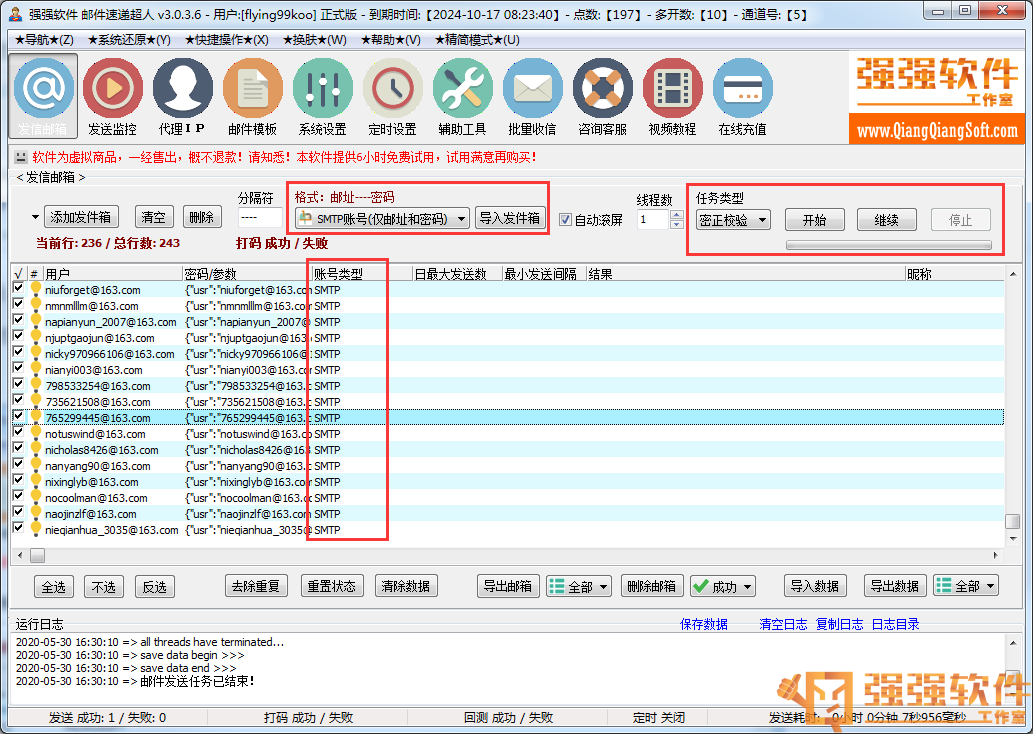Click the 清空 clear button
This screenshot has width=1033, height=734.
click(x=154, y=217)
